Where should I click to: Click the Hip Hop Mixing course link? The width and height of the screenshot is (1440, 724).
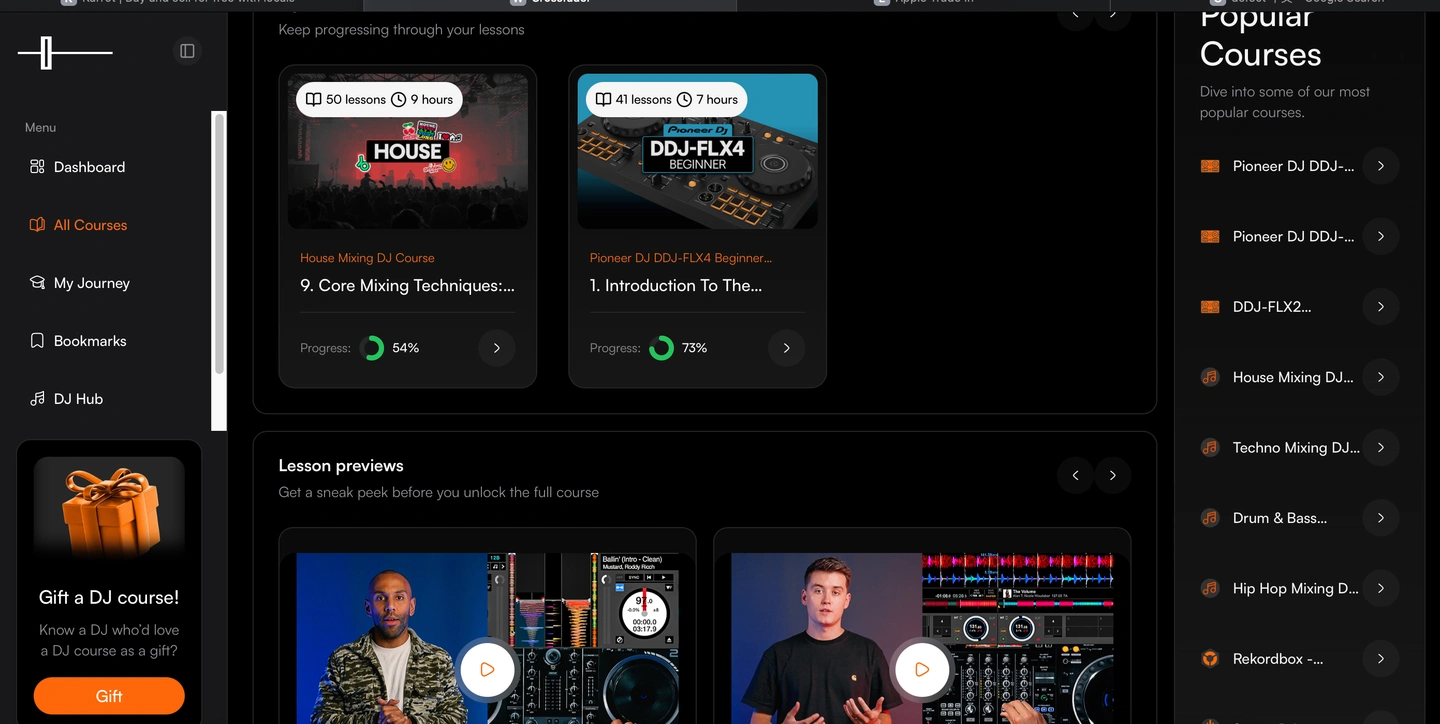[1295, 589]
